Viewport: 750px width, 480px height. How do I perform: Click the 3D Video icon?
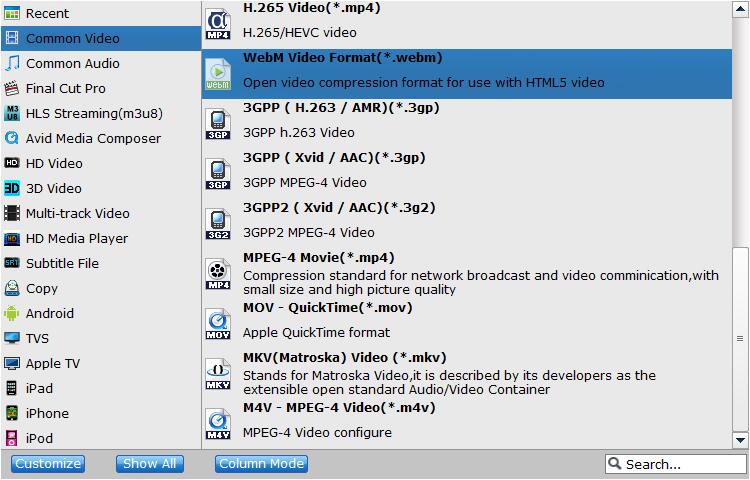point(11,188)
